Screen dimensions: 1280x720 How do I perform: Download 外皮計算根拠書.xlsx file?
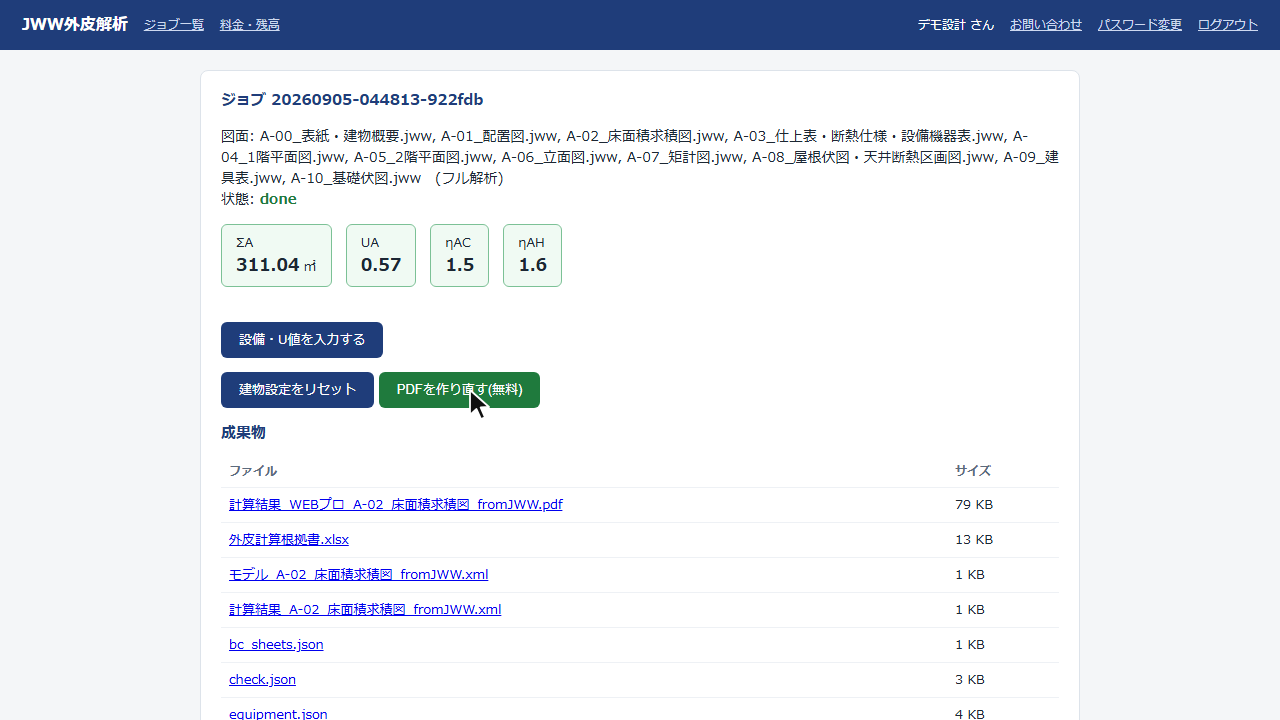[289, 540]
